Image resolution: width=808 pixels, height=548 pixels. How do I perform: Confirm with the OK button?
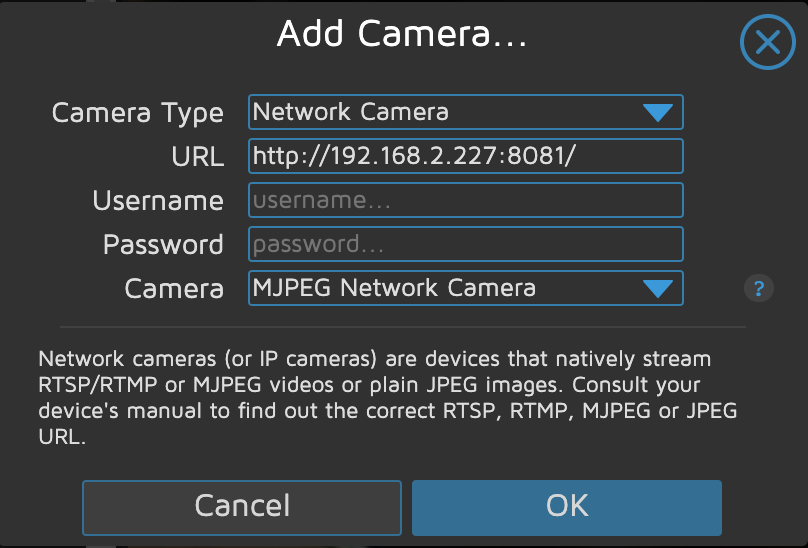566,506
